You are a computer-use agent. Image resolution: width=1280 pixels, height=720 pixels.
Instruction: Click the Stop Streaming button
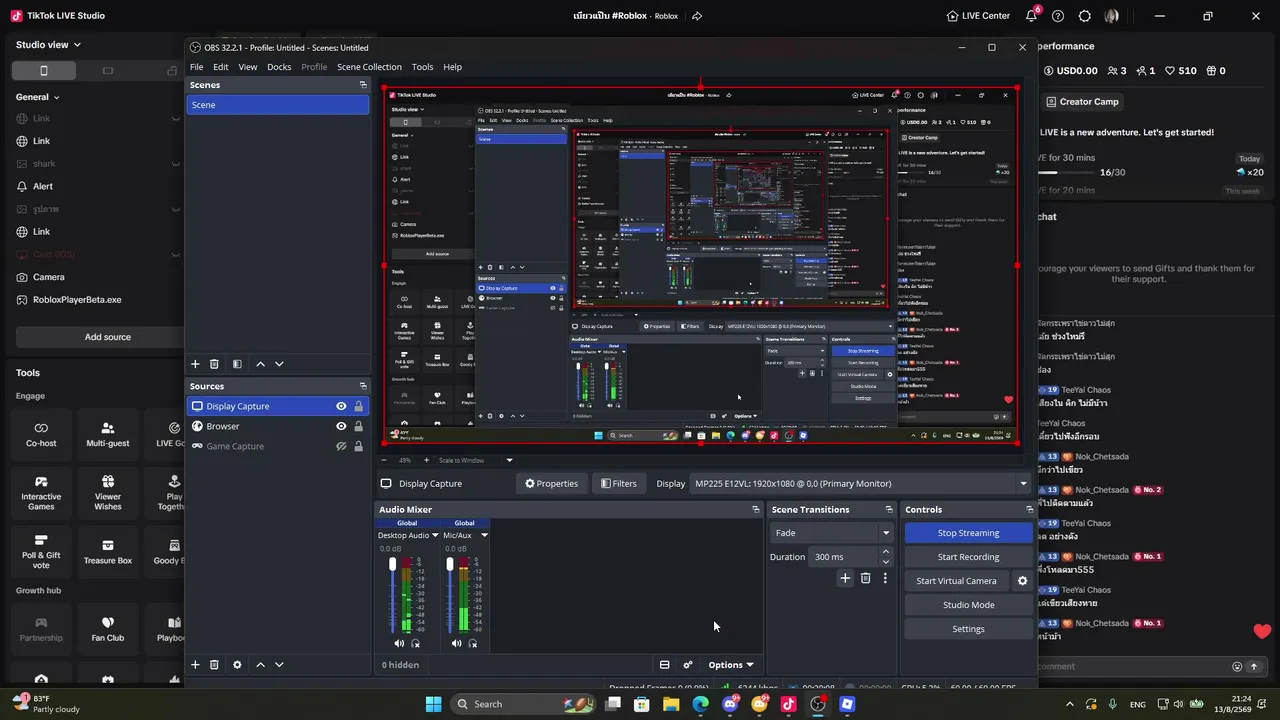coord(968,533)
